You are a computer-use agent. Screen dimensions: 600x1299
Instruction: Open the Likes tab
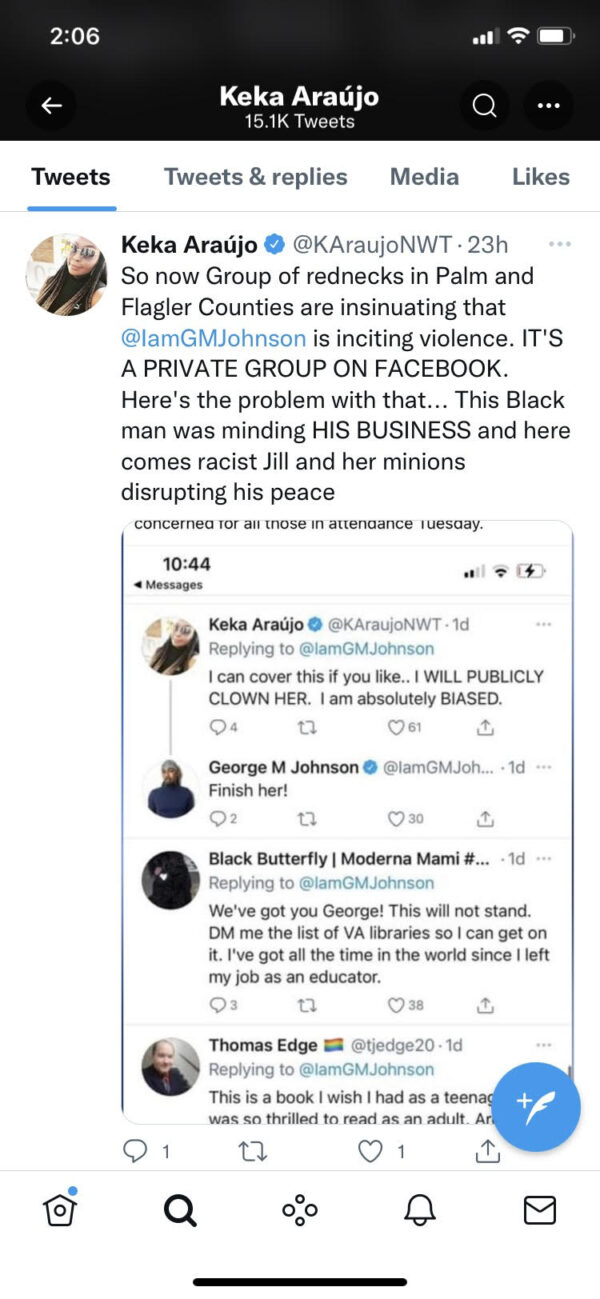pyautogui.click(x=540, y=177)
